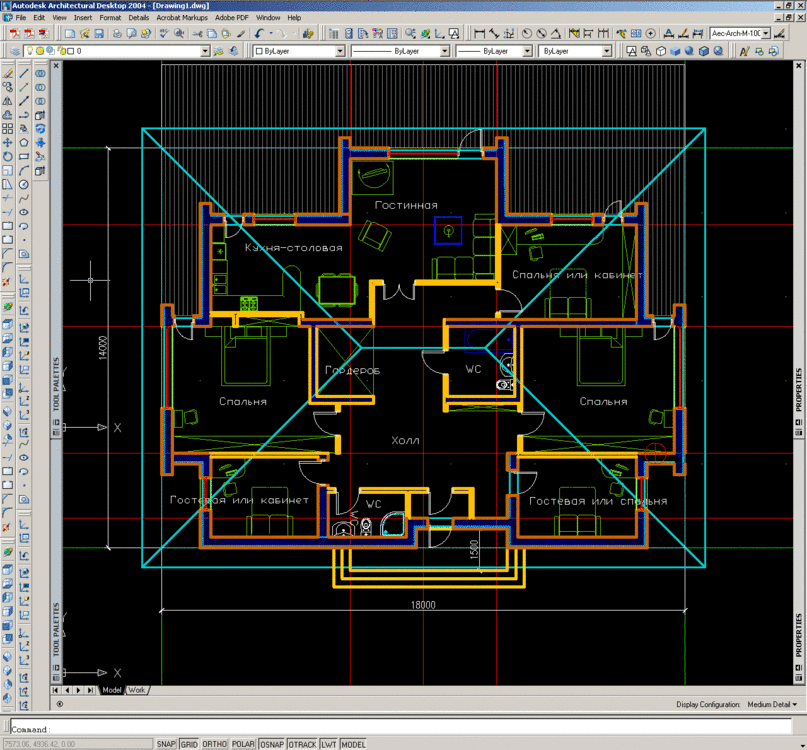This screenshot has height=750, width=807.
Task: Toggle ORTHO mode in the status bar
Action: pos(213,744)
